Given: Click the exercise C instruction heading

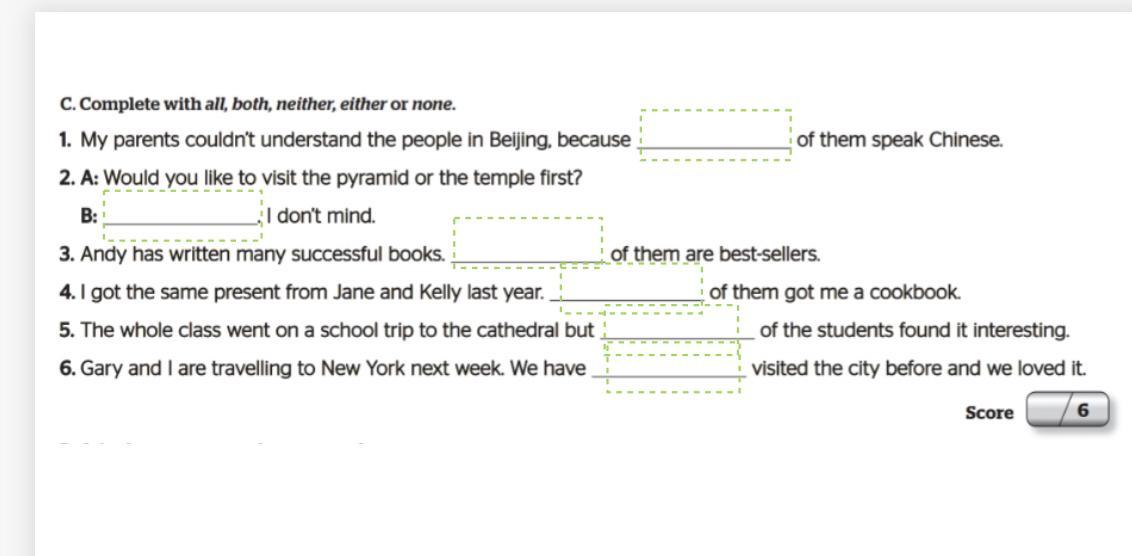Looking at the screenshot, I should [258, 104].
